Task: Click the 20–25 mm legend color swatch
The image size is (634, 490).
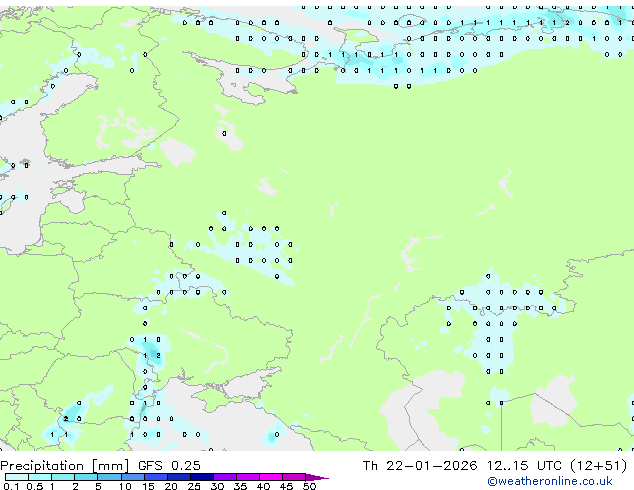Action: [178, 477]
